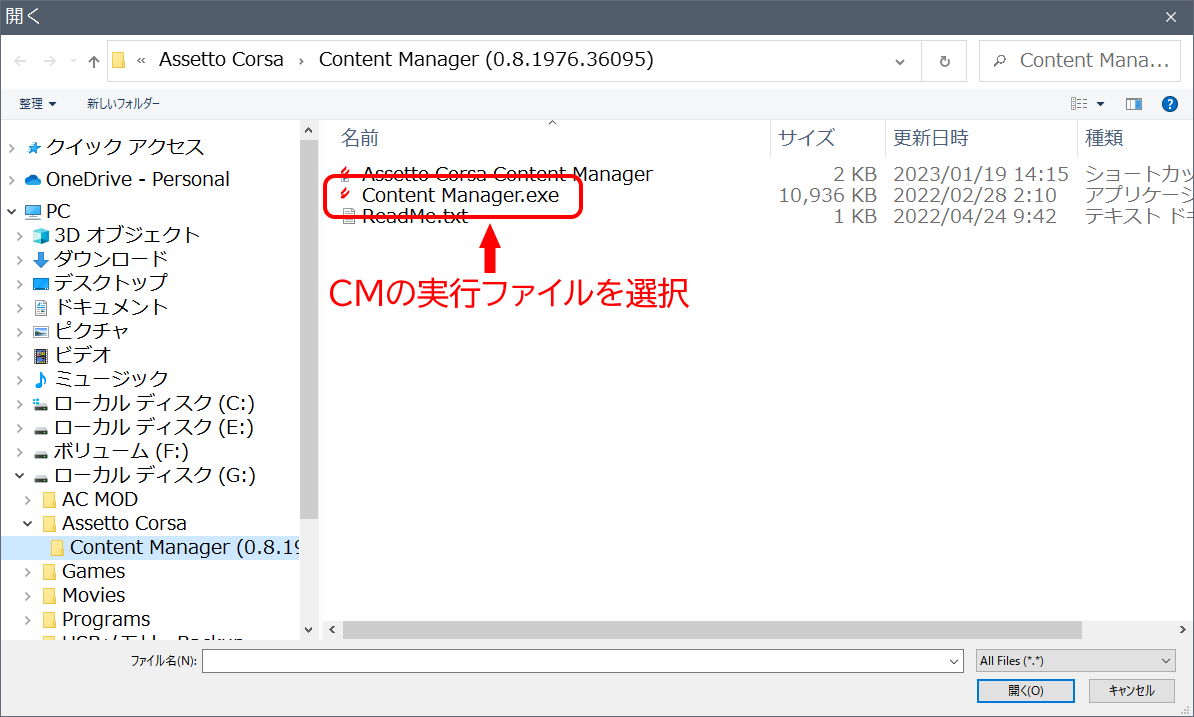Click the address bar folder icon
The width and height of the screenshot is (1194, 717).
click(x=119, y=60)
